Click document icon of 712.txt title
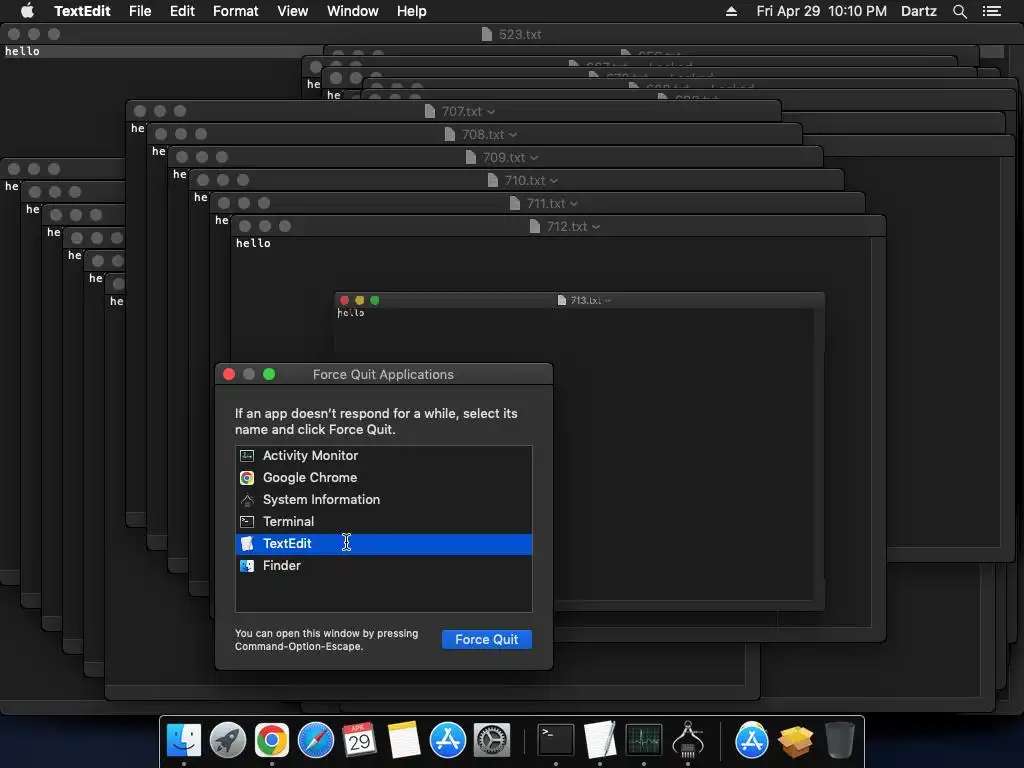Viewport: 1024px width, 768px height. pyautogui.click(x=535, y=226)
